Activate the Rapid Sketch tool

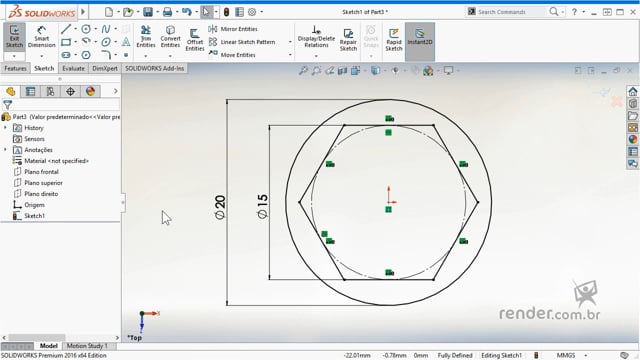coord(393,40)
